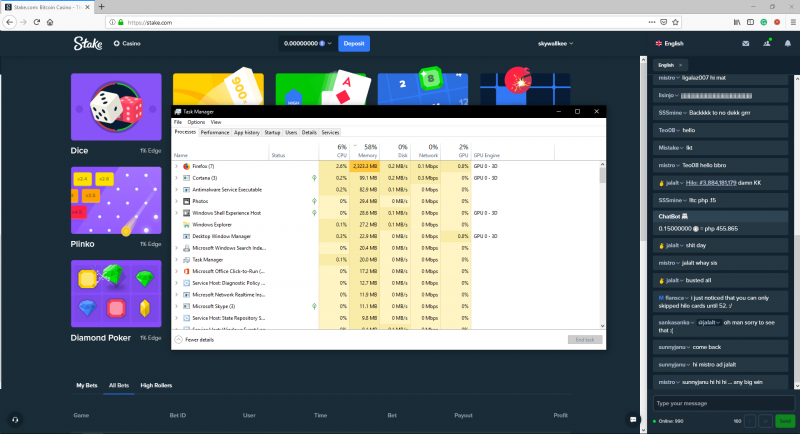Open live support headset icon
This screenshot has height=434, width=800.
[x=15, y=419]
